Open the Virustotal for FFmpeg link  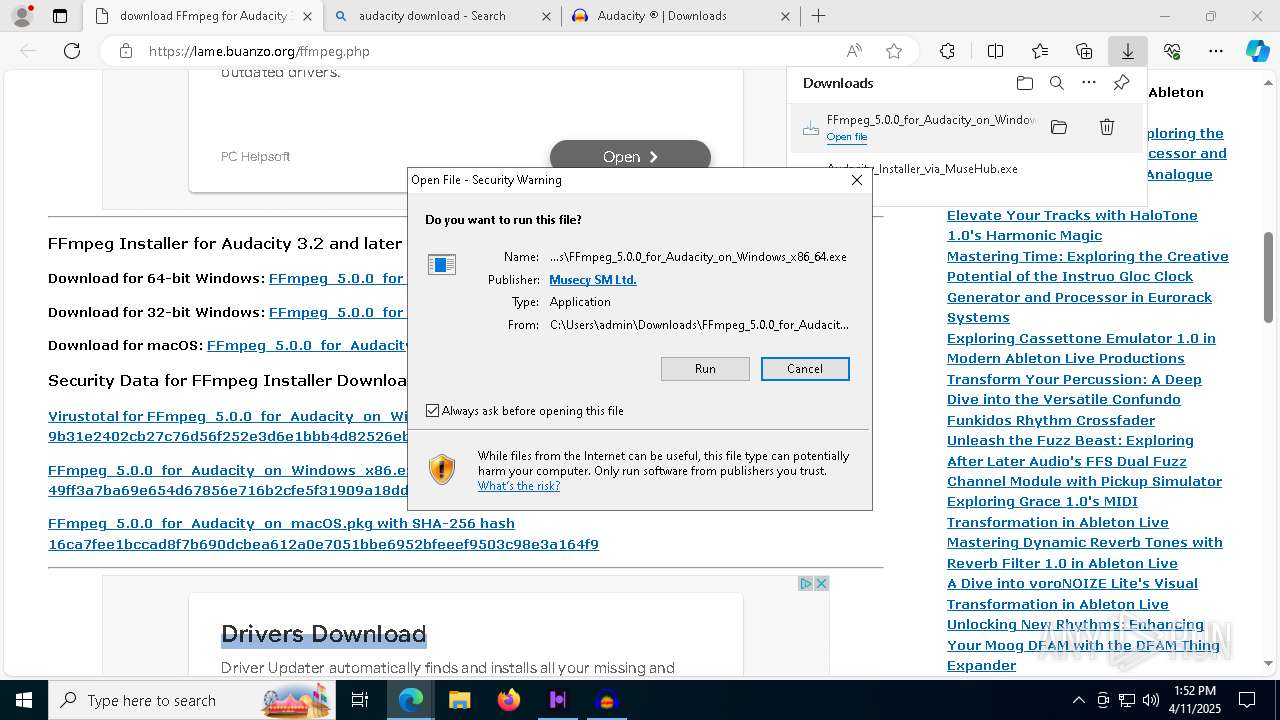228,427
